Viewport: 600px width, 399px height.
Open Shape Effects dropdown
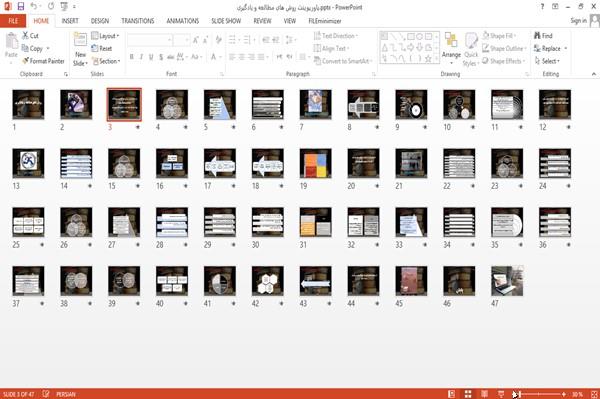coord(504,61)
